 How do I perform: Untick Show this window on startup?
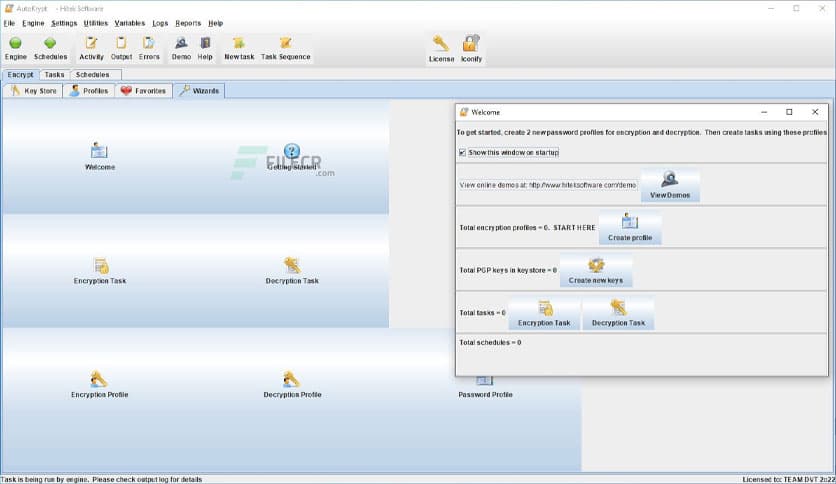[462, 152]
